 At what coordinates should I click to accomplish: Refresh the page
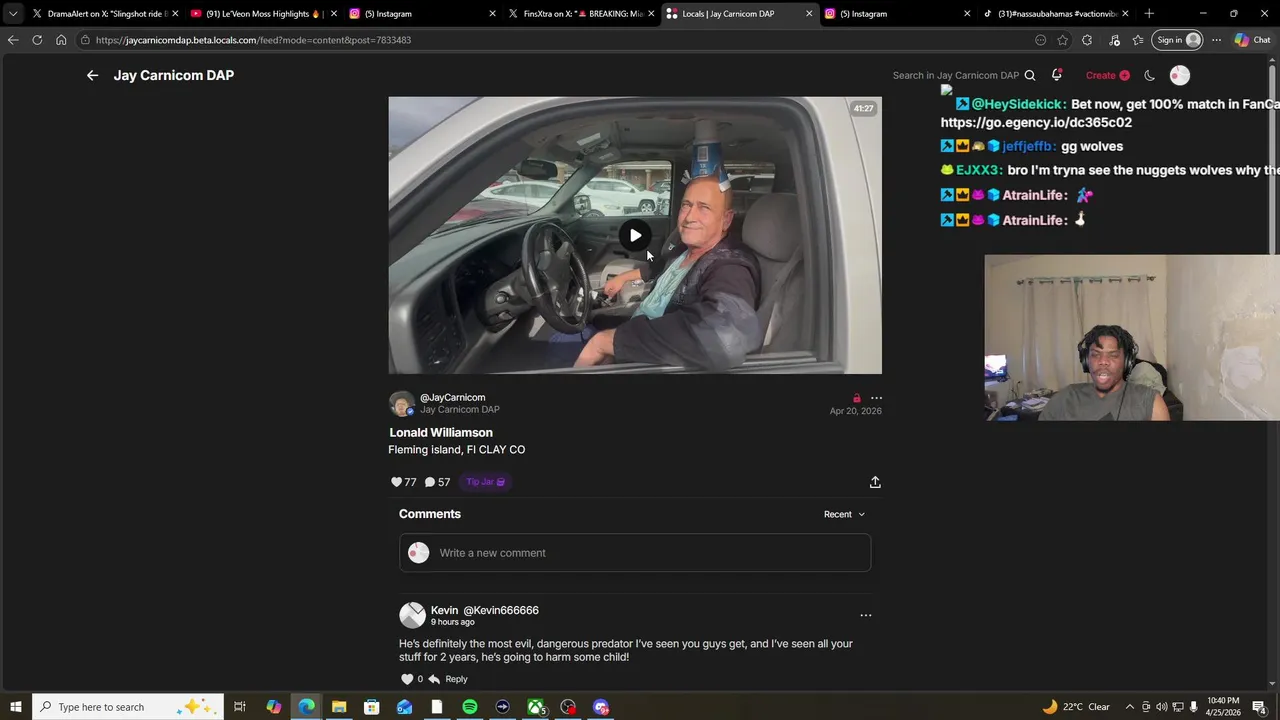pyautogui.click(x=37, y=40)
